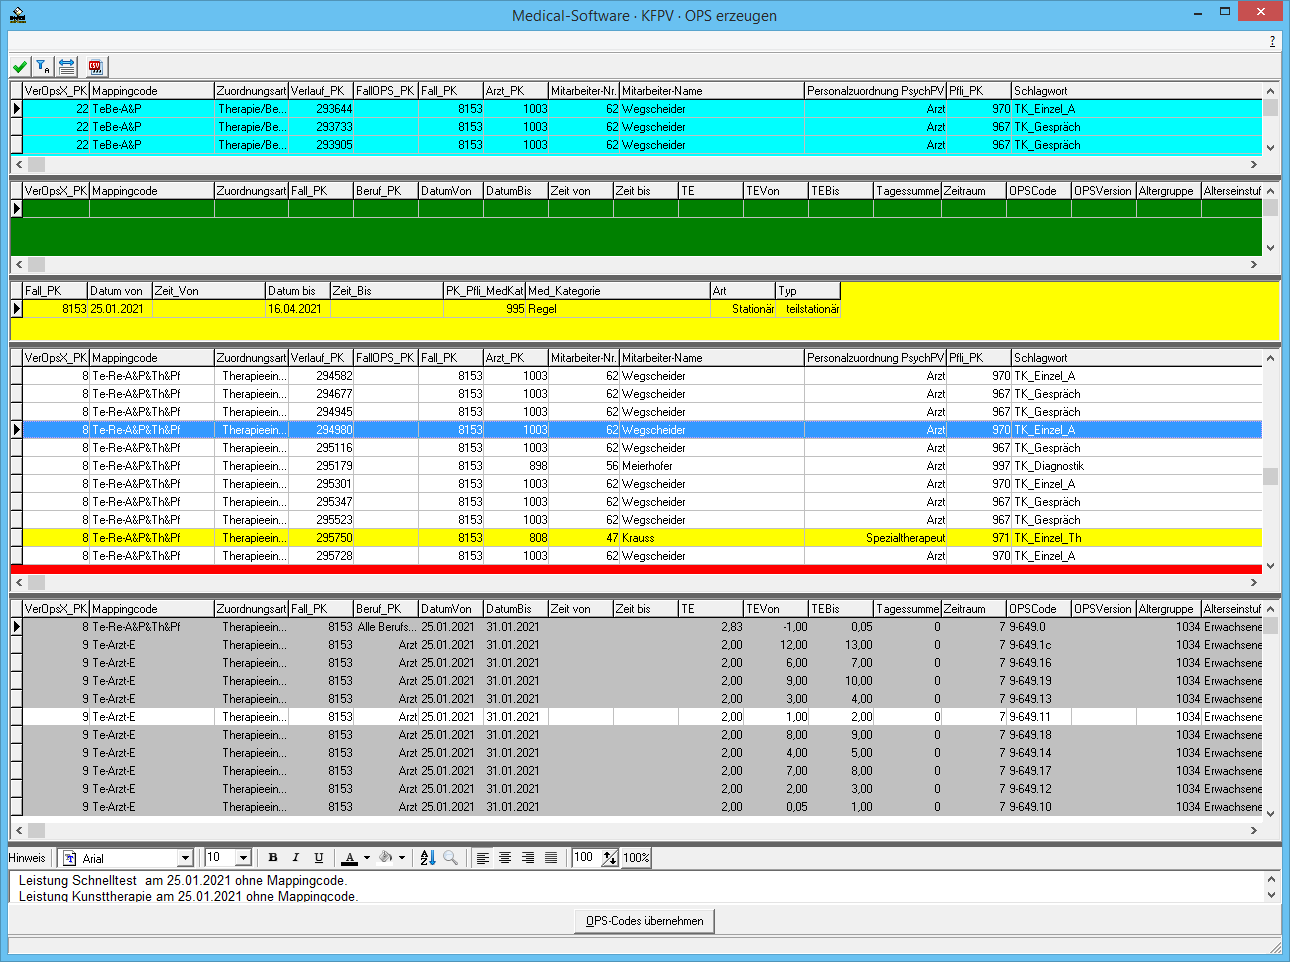Toggle underline formatting in the Hinweis toolbar
1290x962 pixels.
click(x=319, y=857)
